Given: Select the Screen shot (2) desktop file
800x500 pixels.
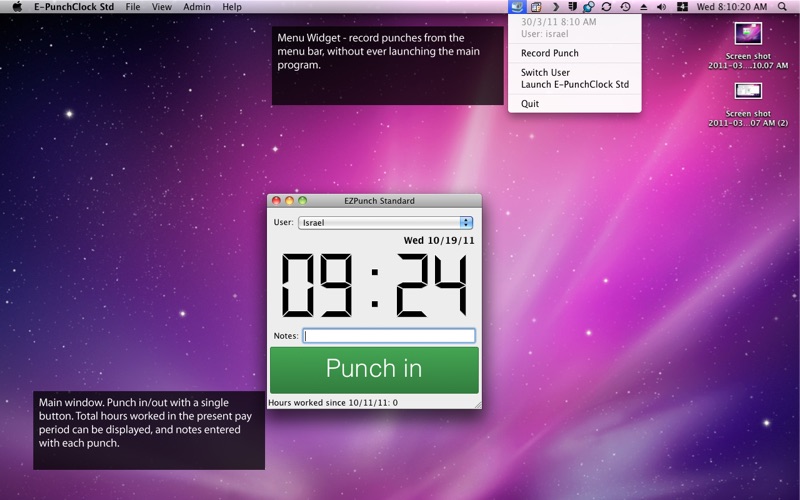Looking at the screenshot, I should 748,105.
